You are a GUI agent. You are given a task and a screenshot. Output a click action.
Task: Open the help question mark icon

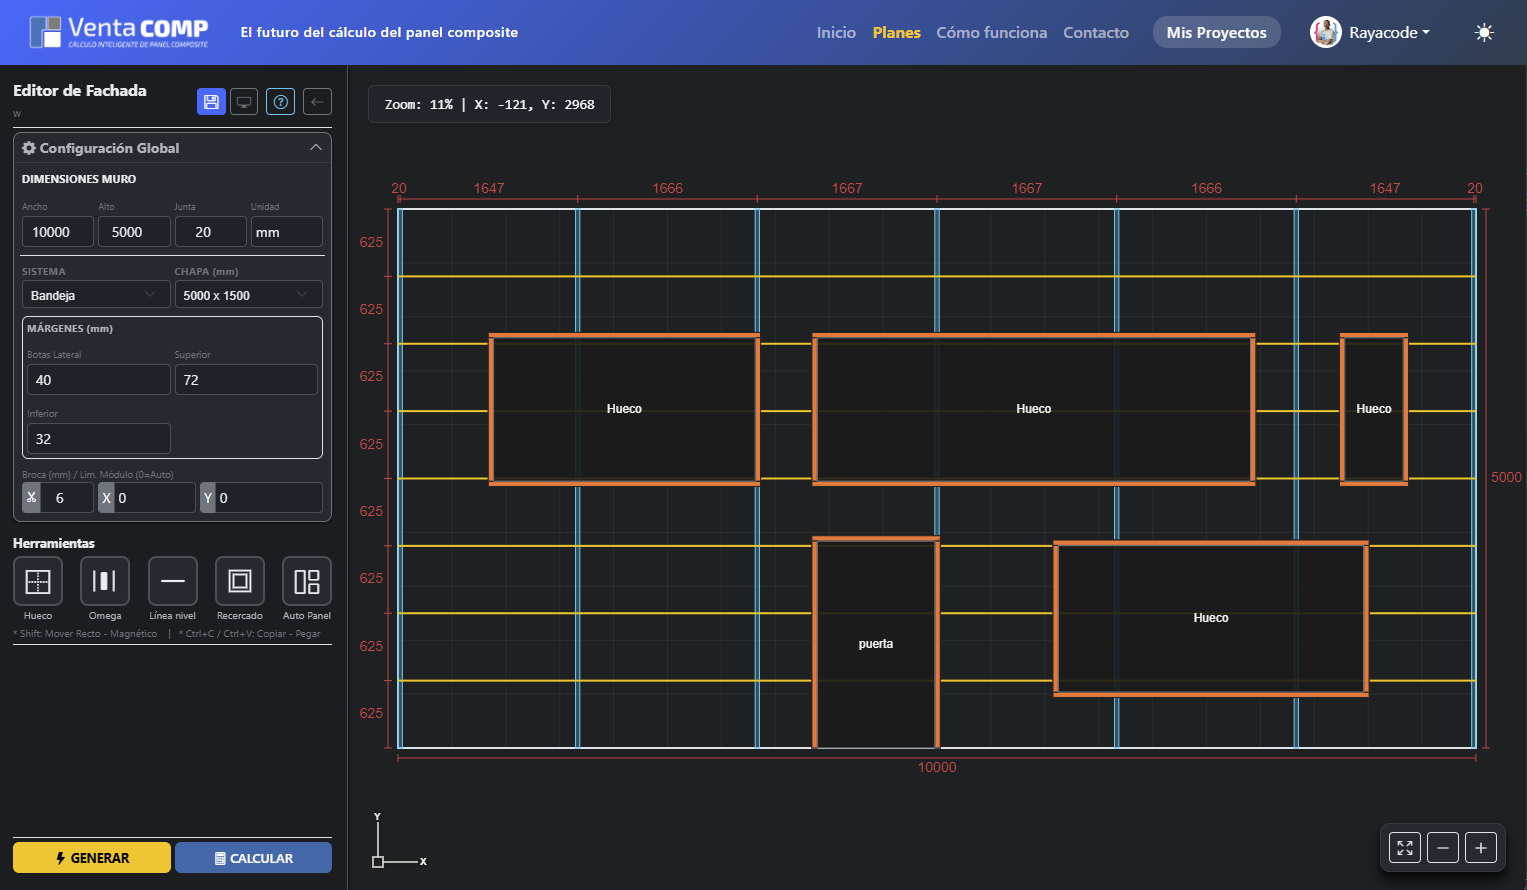[281, 102]
